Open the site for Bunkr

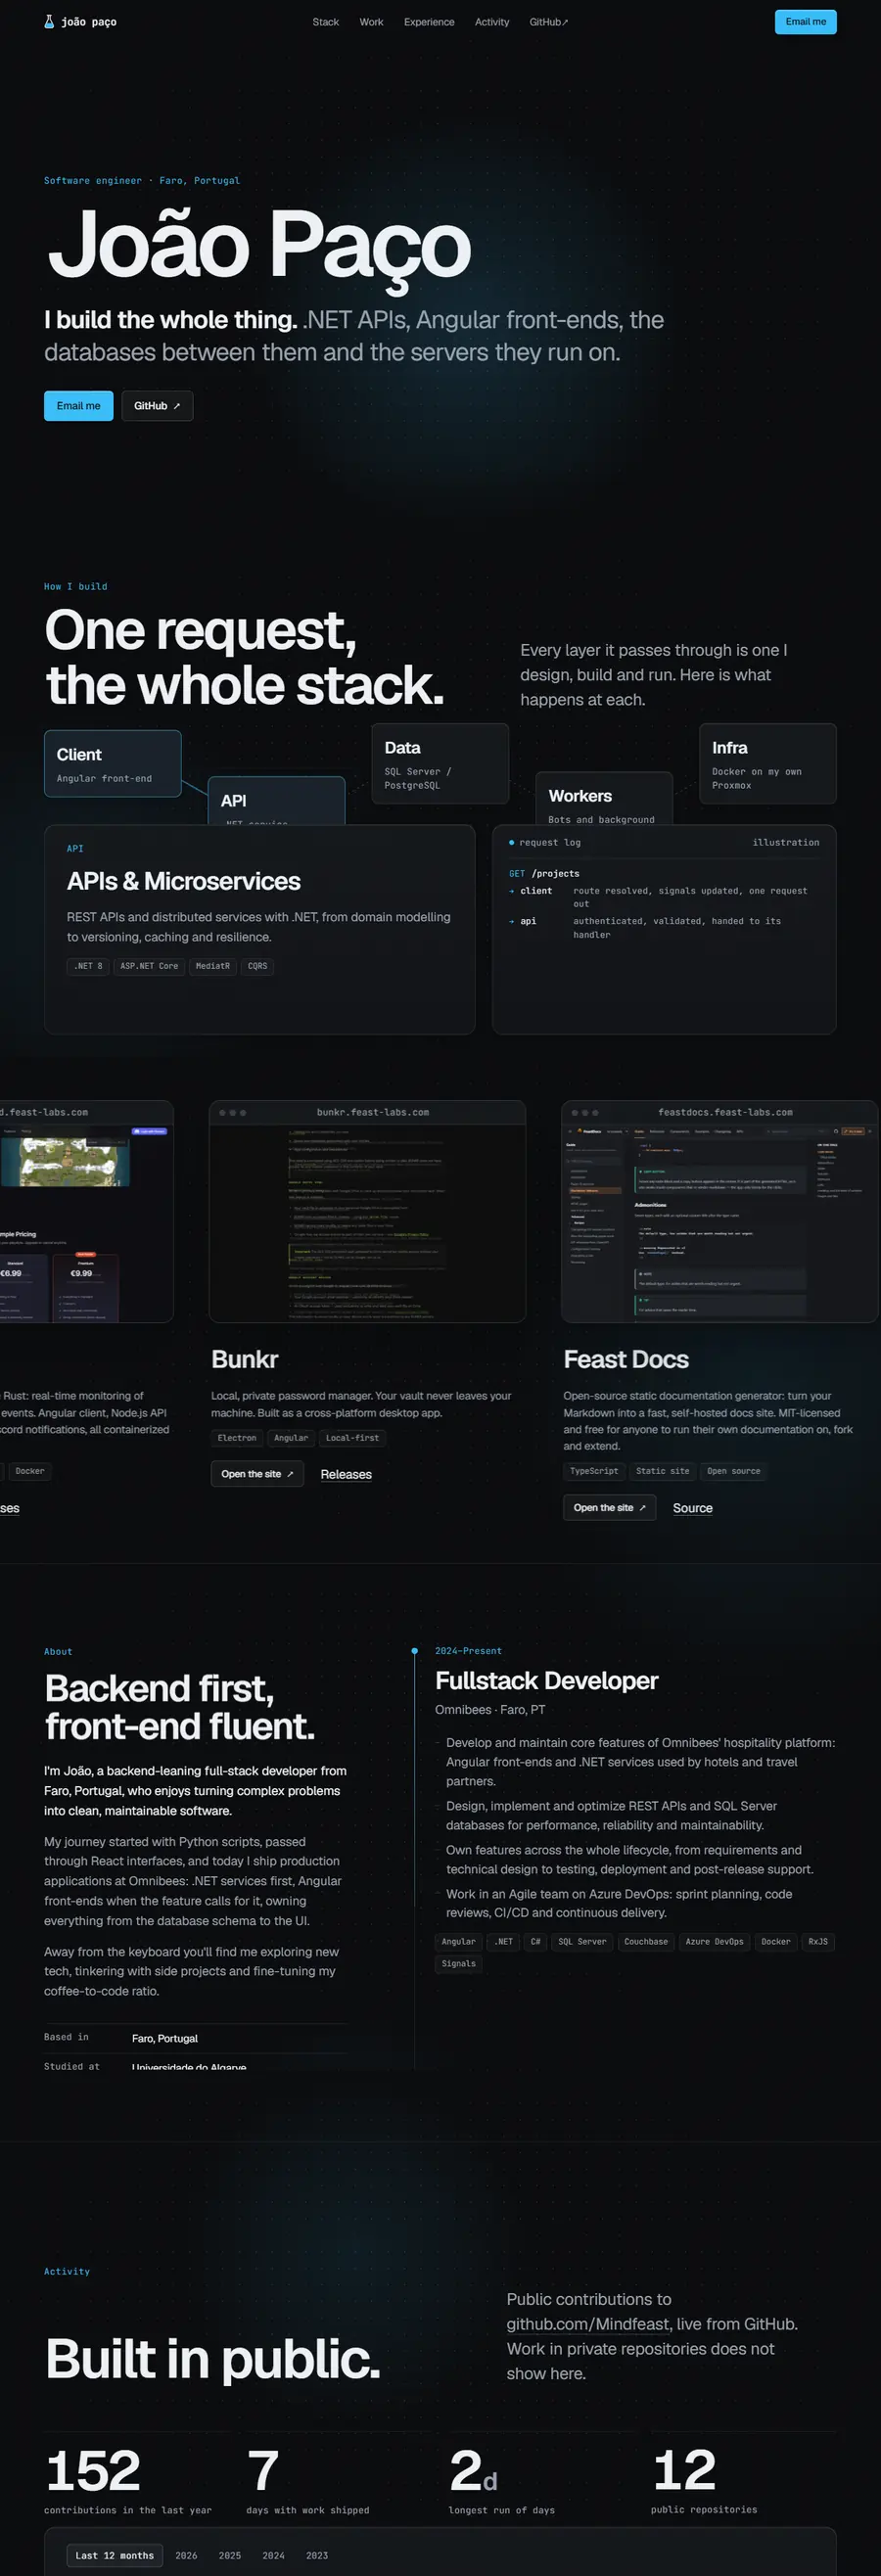click(x=257, y=1474)
